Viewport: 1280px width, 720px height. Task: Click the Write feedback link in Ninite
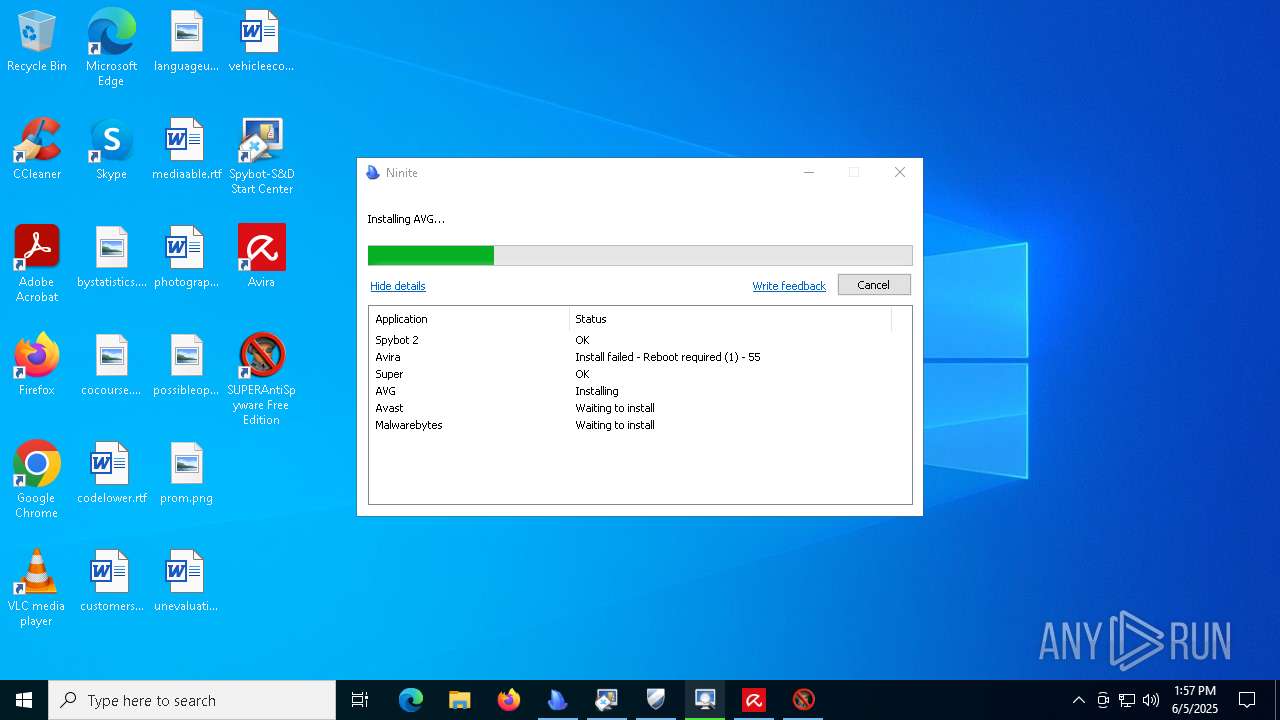pos(789,286)
